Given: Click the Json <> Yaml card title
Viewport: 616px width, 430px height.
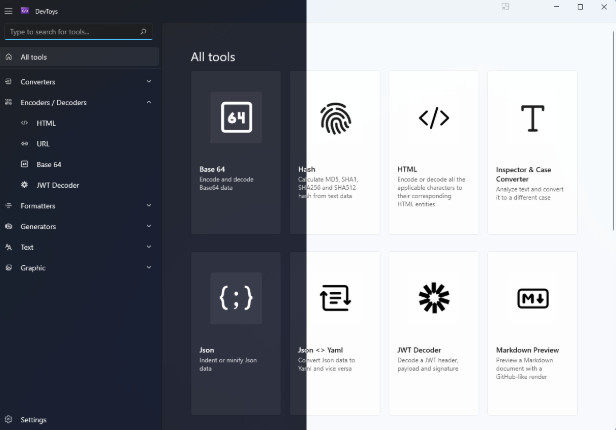Looking at the screenshot, I should point(320,350).
